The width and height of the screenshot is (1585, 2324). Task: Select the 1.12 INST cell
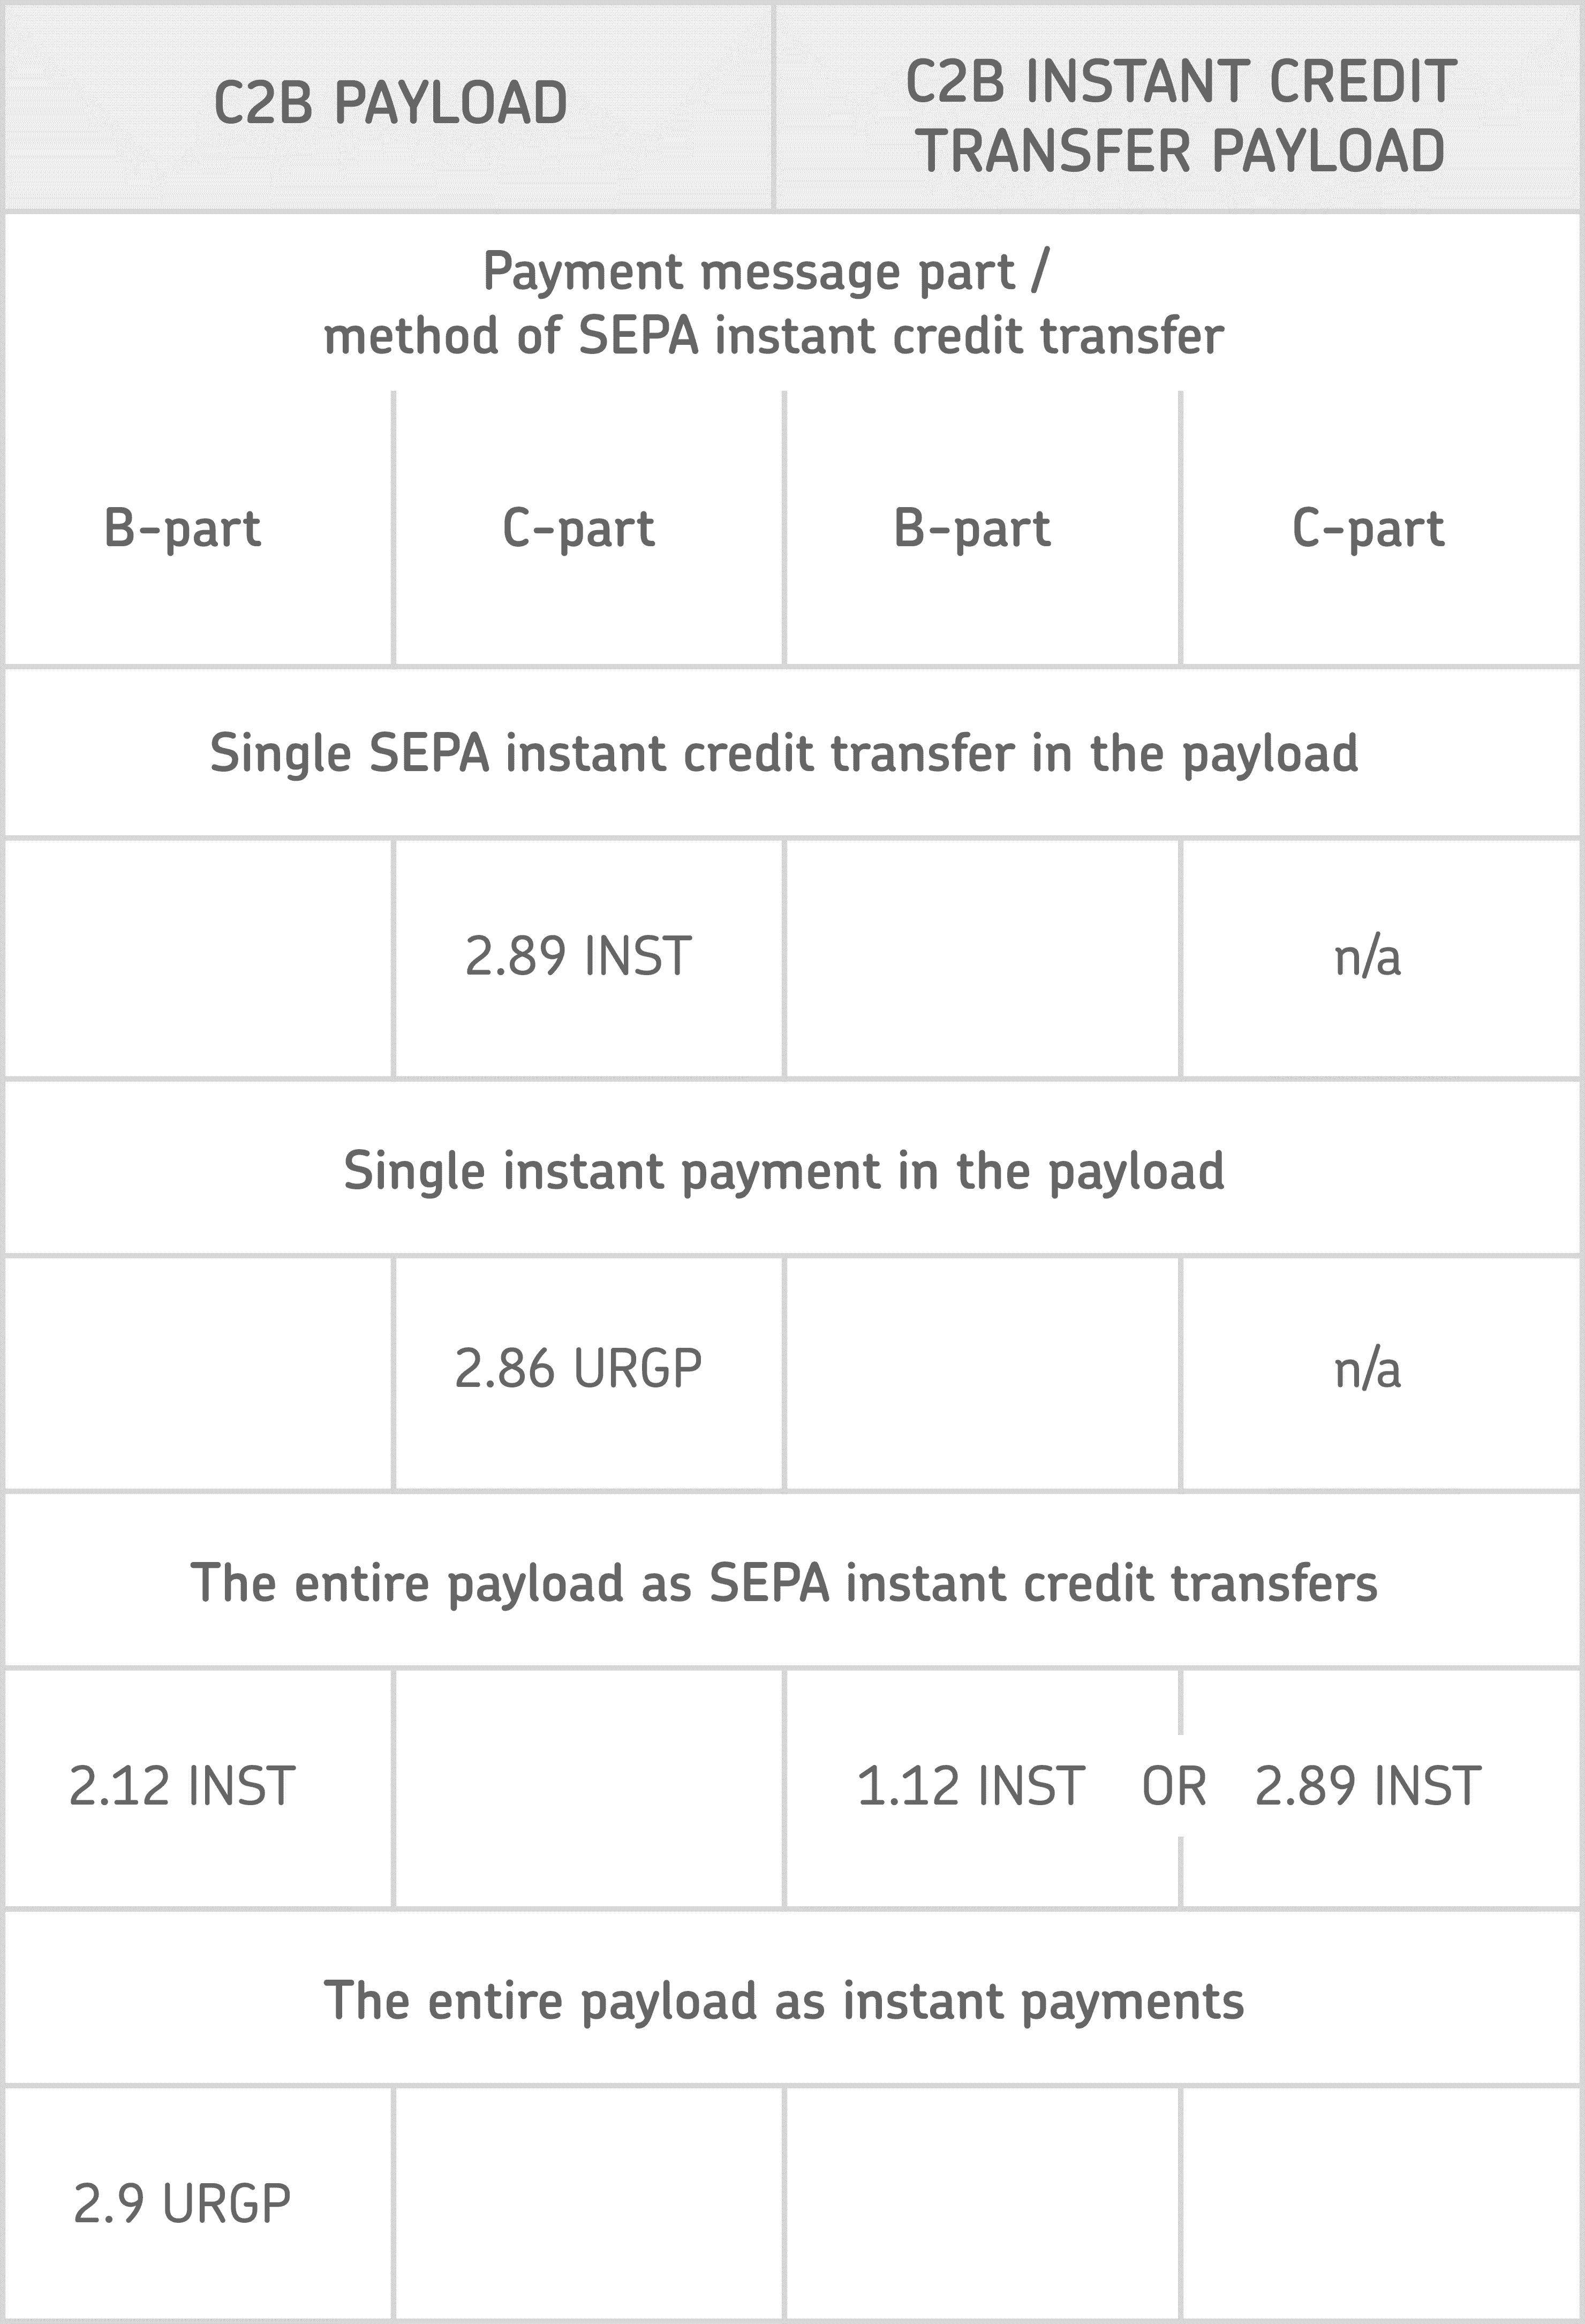[x=971, y=1787]
